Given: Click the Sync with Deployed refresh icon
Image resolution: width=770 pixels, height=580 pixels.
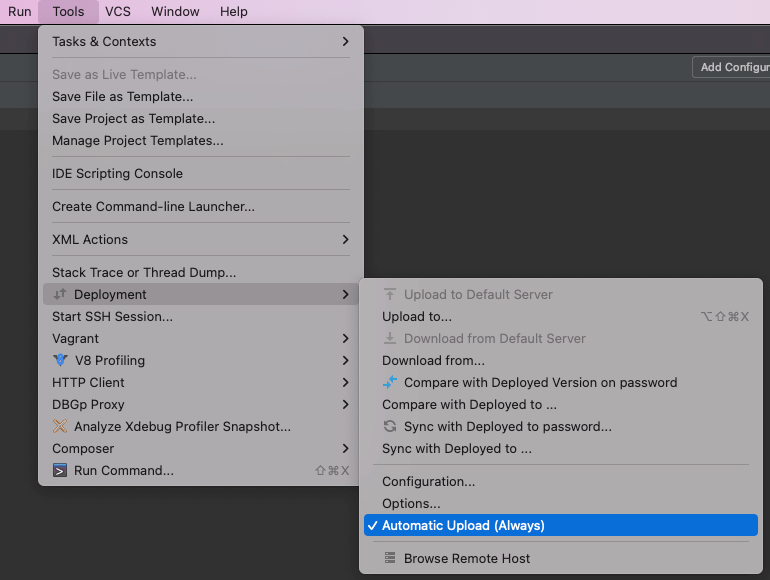Looking at the screenshot, I should (390, 426).
